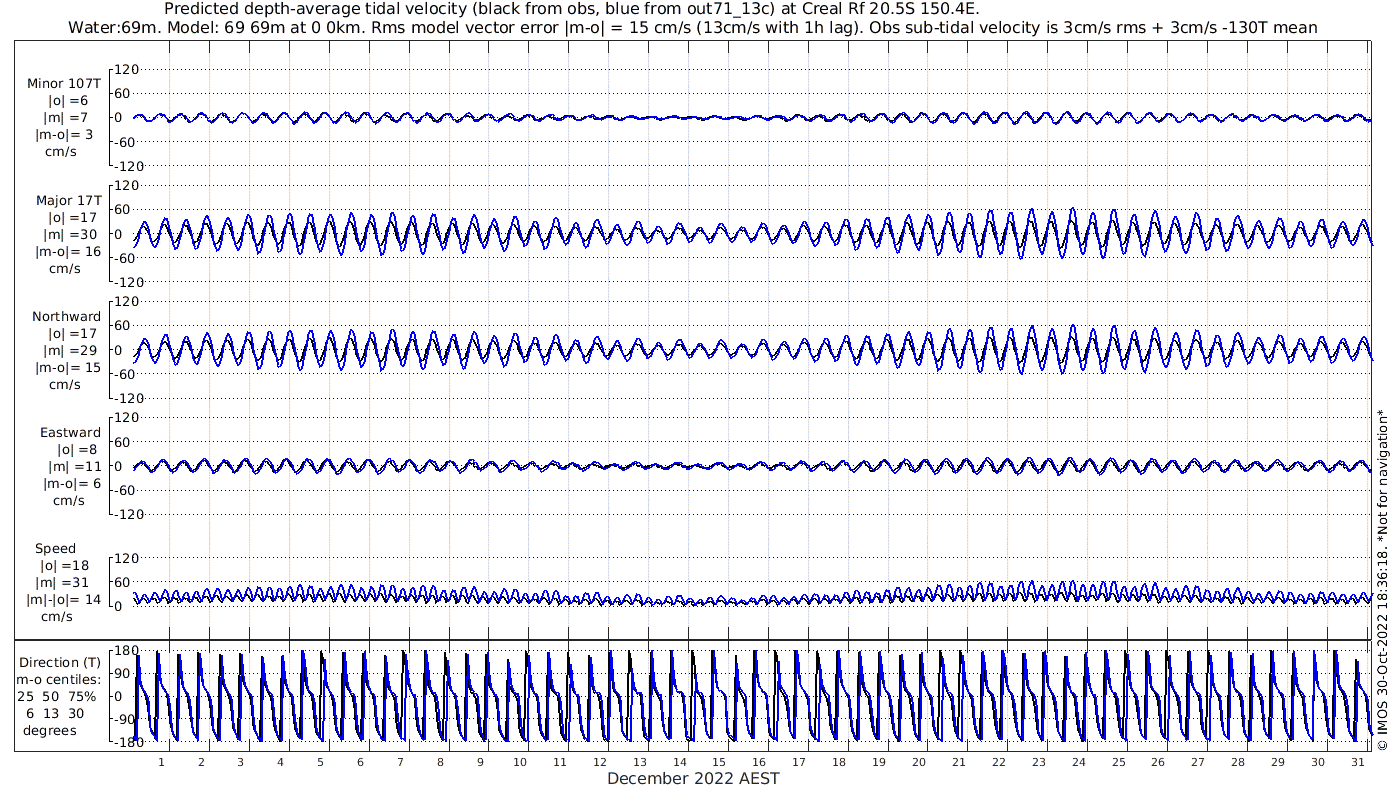Click "|m|-|o|= 14" in the Speed panel
1400x800 pixels.
pos(65,600)
